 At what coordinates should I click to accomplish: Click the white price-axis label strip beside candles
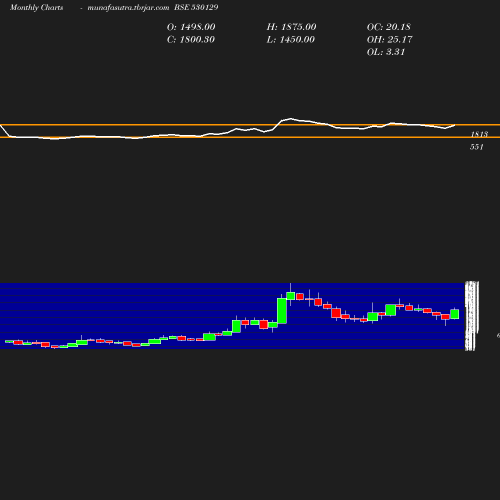[472, 316]
